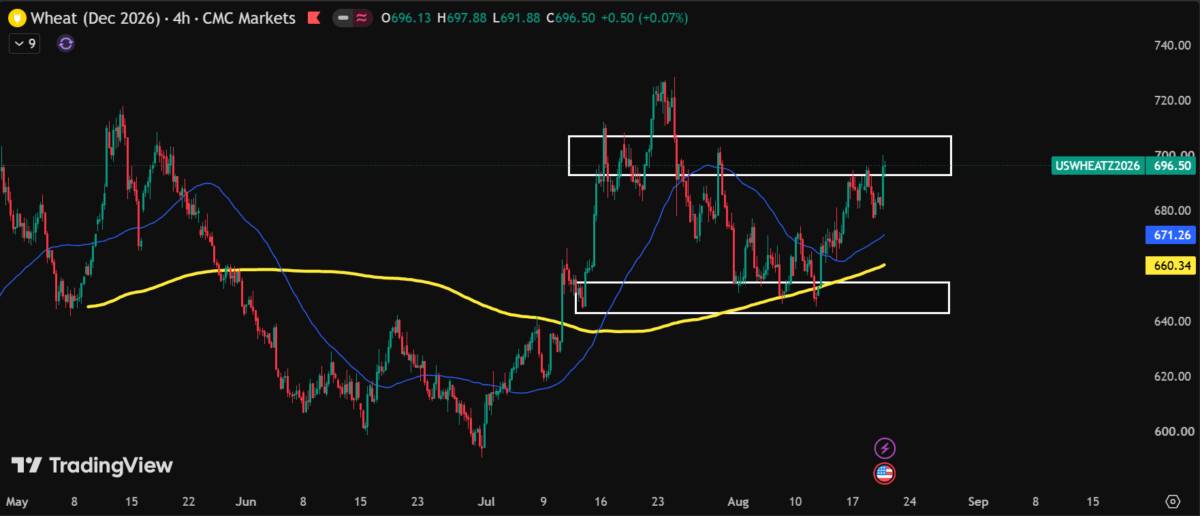The image size is (1200, 516).
Task: Click the Jul label on time axis
Action: point(487,500)
